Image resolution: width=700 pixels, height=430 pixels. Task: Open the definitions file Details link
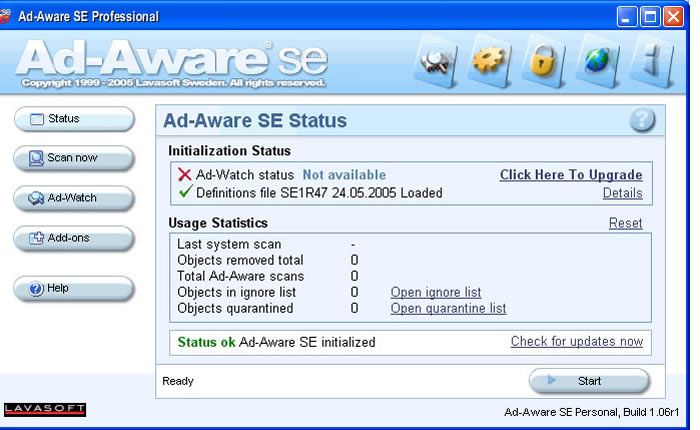pos(622,193)
